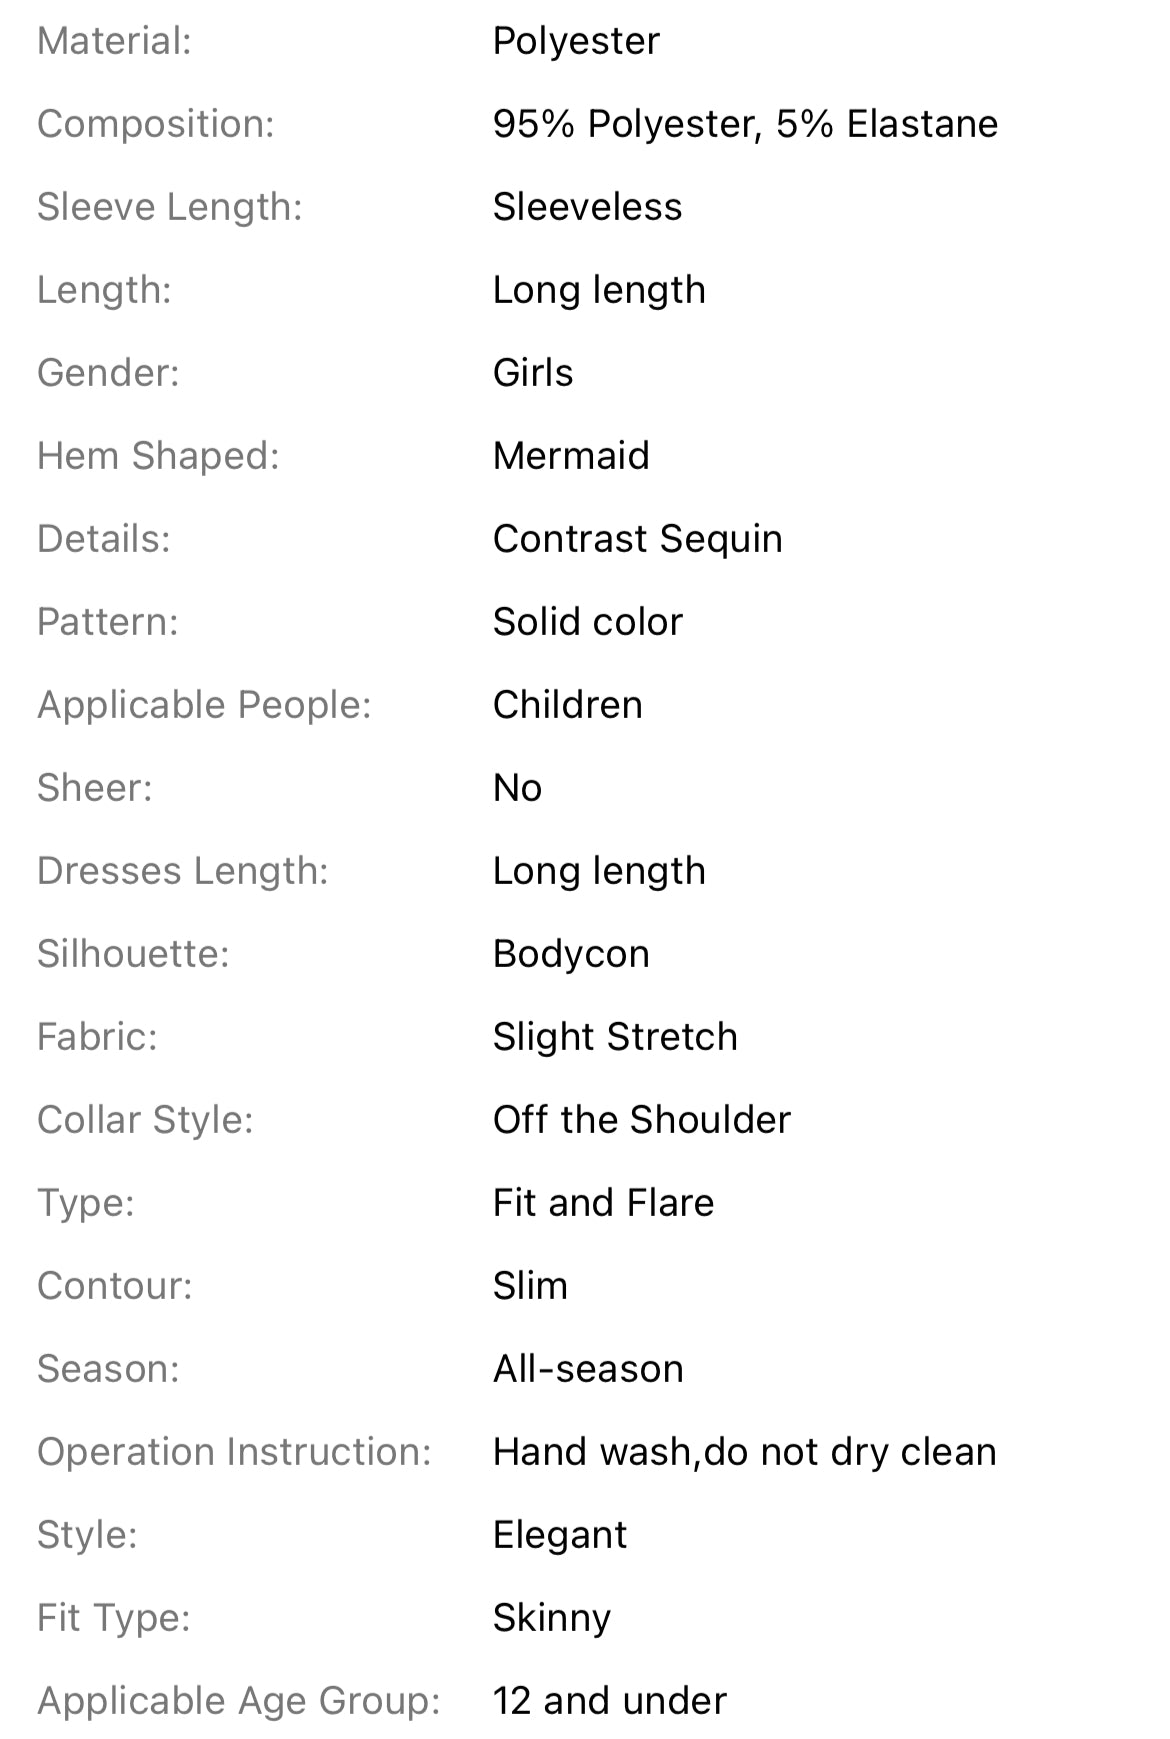The image size is (1170, 1739).
Task: Tap the Contrast Sequin detail
Action: pos(638,540)
